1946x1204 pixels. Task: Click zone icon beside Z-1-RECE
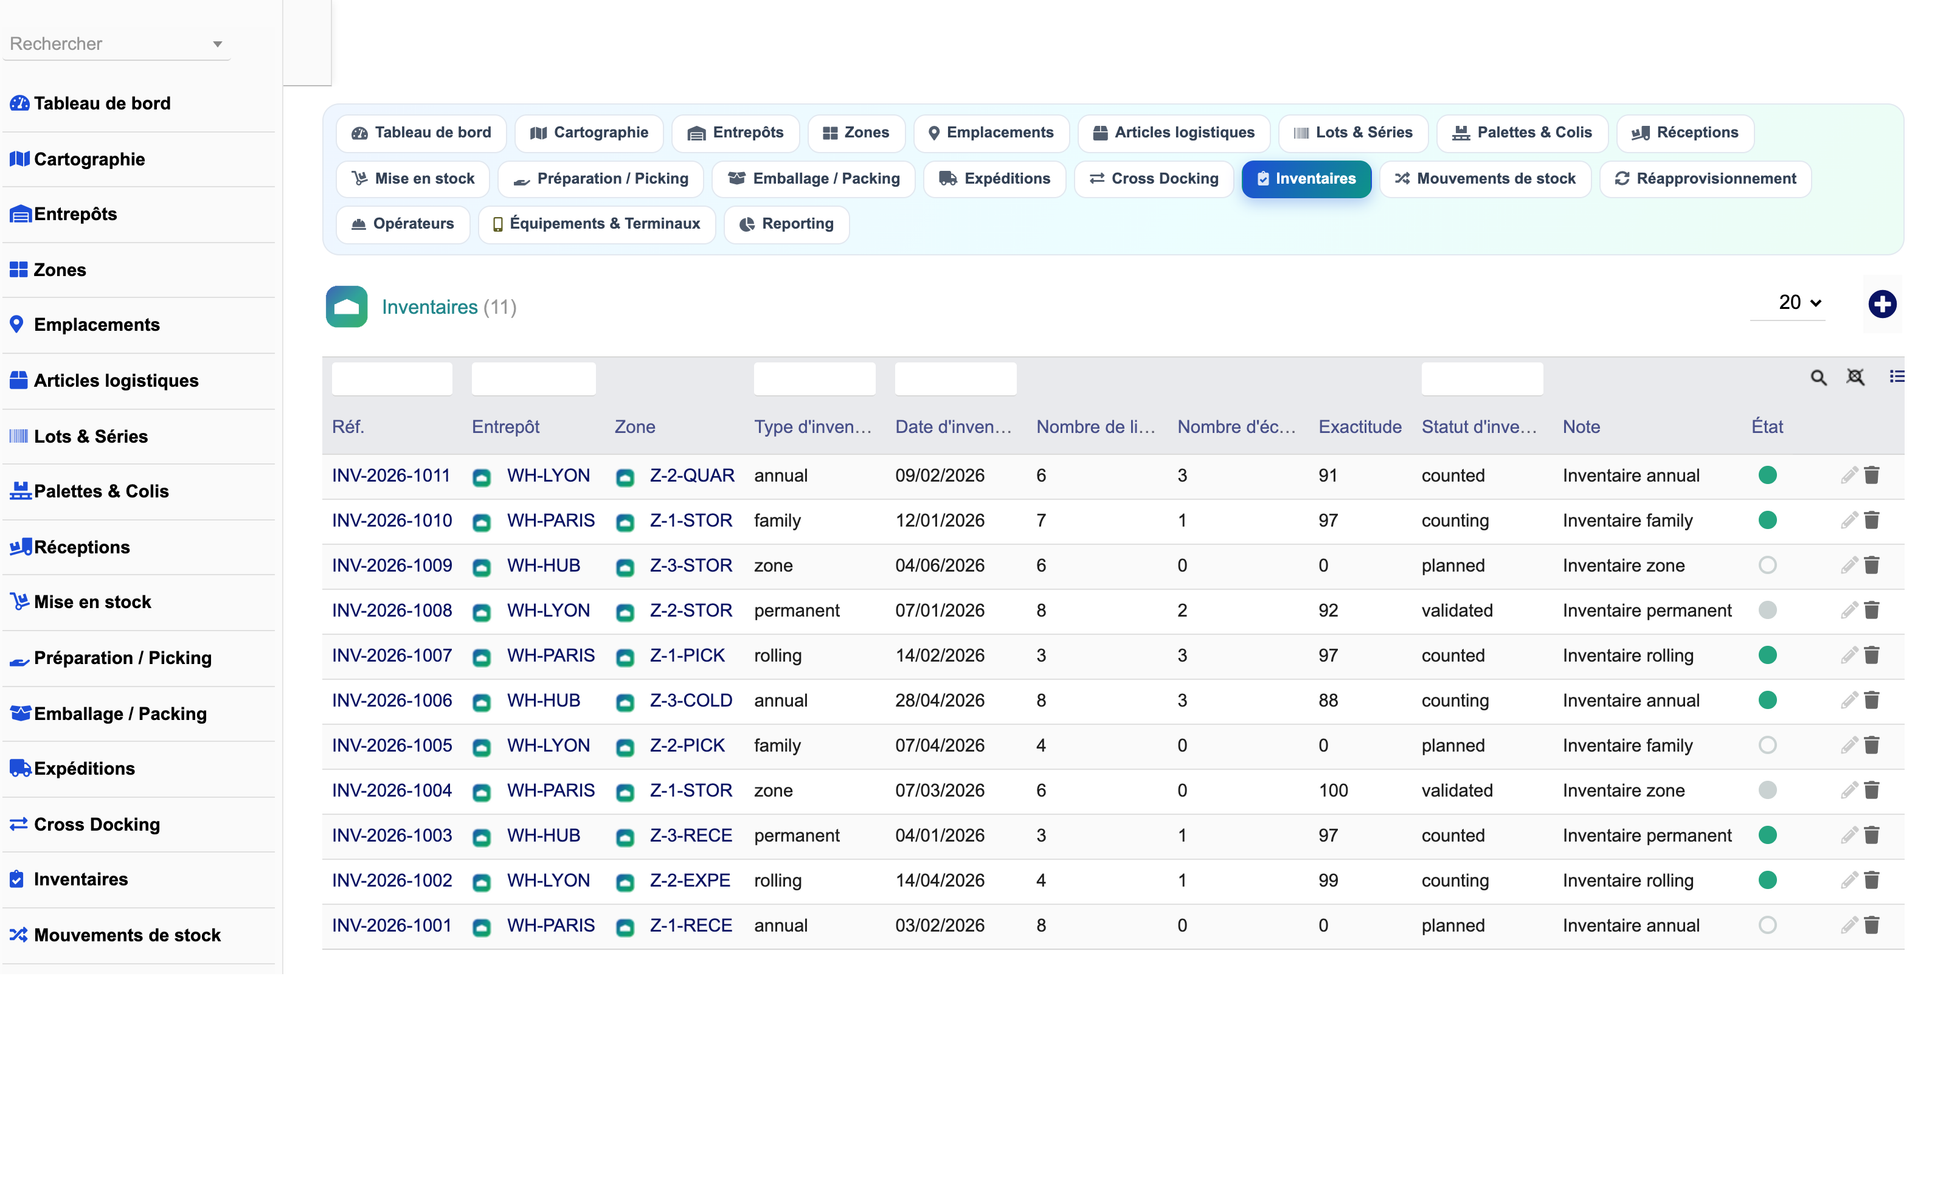tap(625, 927)
